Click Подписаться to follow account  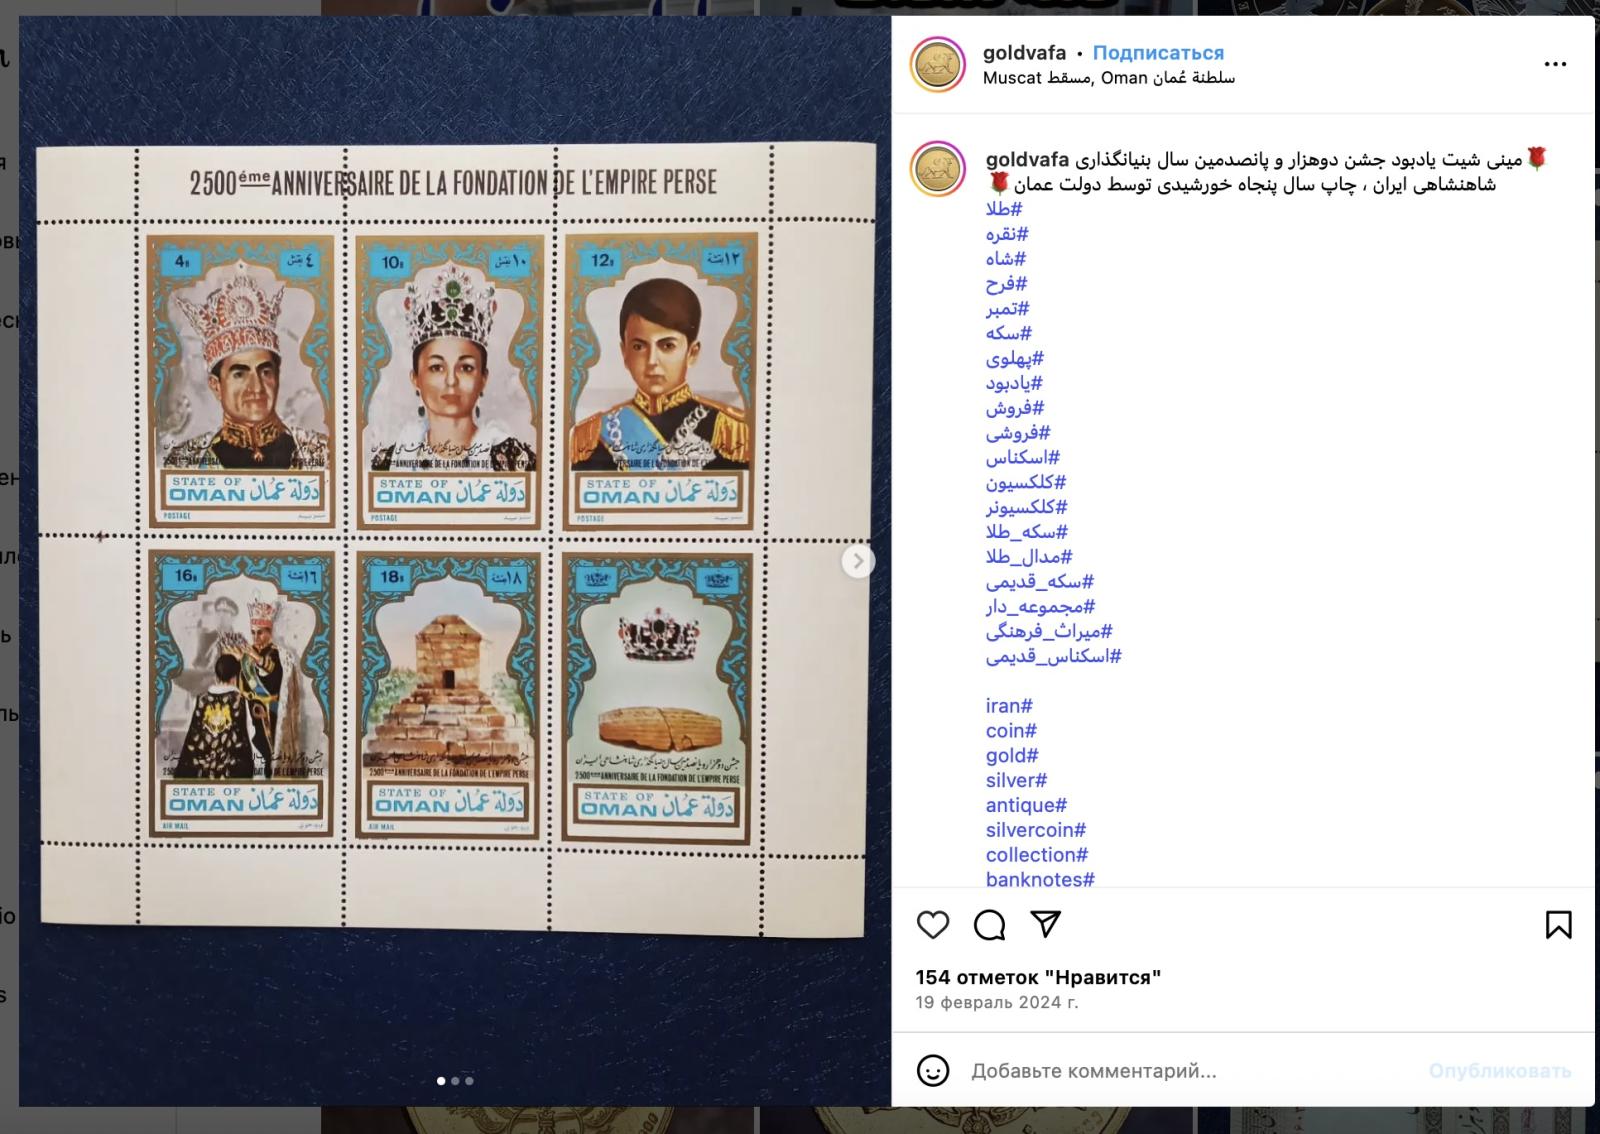click(1158, 53)
